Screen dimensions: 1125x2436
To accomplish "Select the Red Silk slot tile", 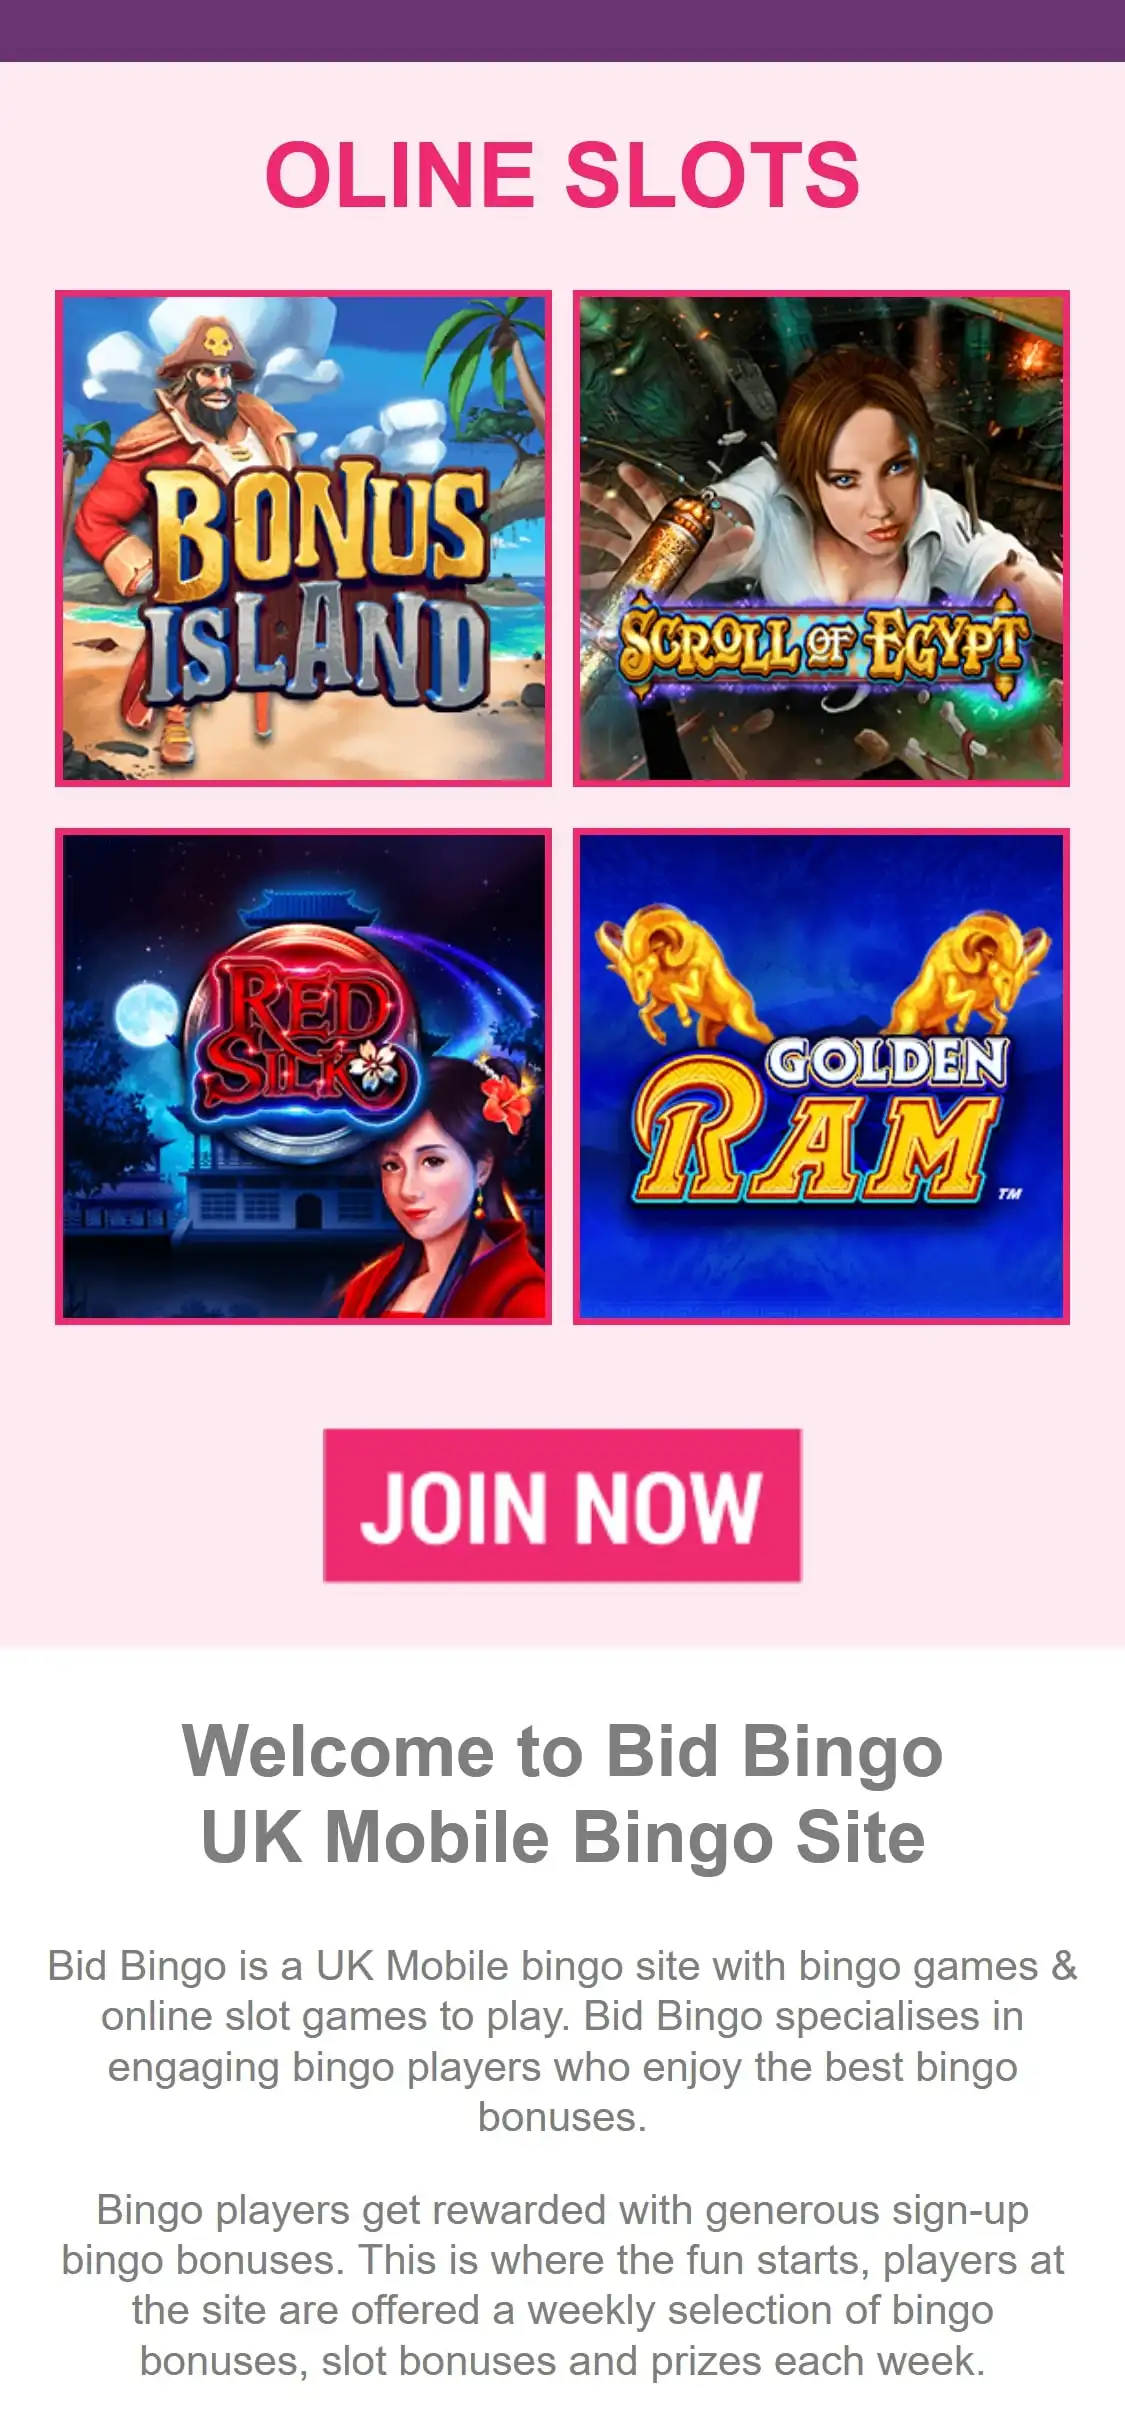I will (303, 1076).
